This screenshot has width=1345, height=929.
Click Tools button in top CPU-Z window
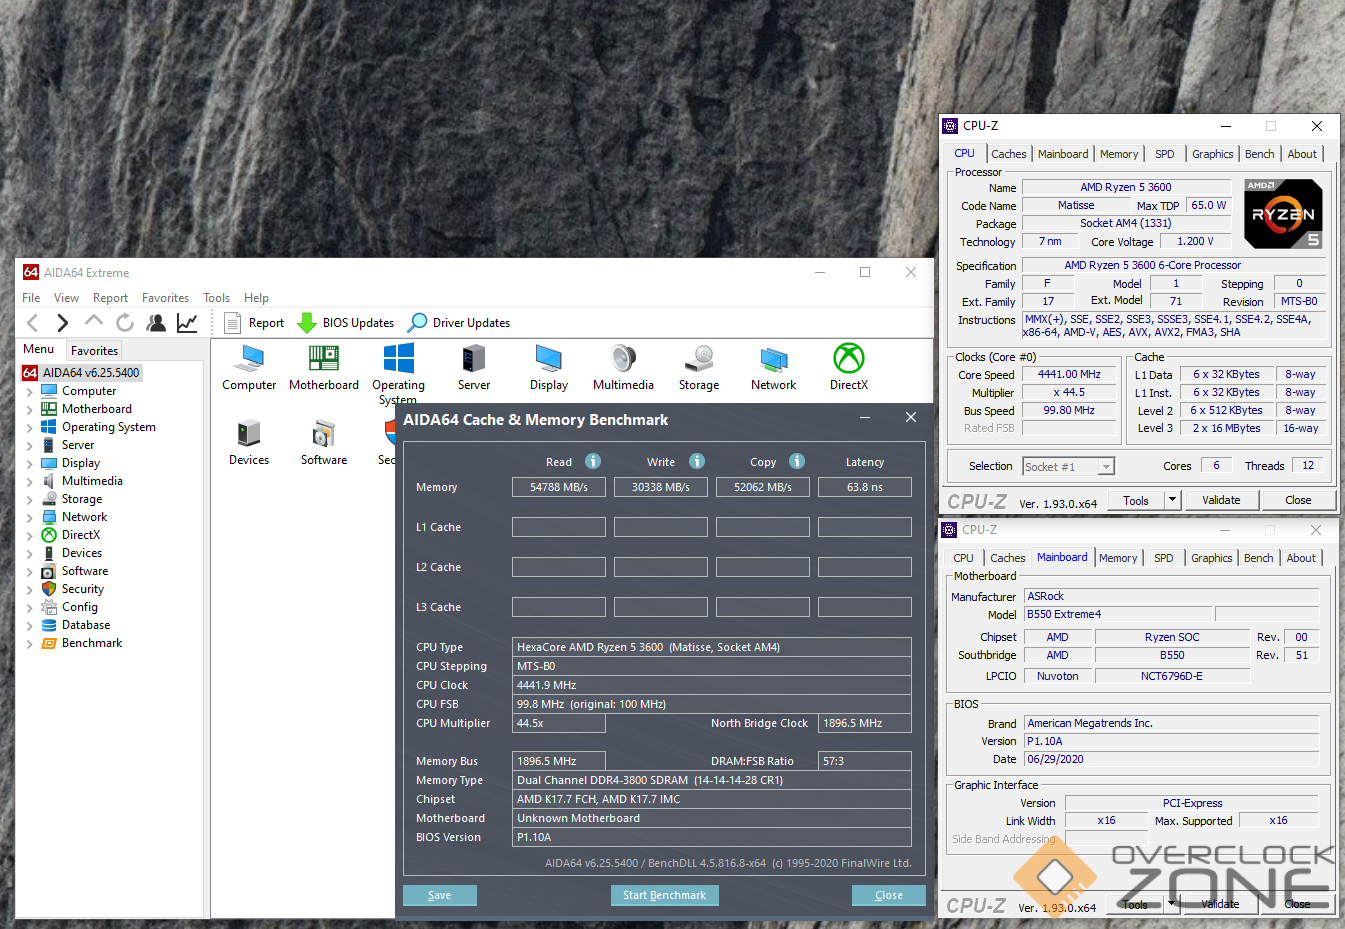pos(1136,500)
